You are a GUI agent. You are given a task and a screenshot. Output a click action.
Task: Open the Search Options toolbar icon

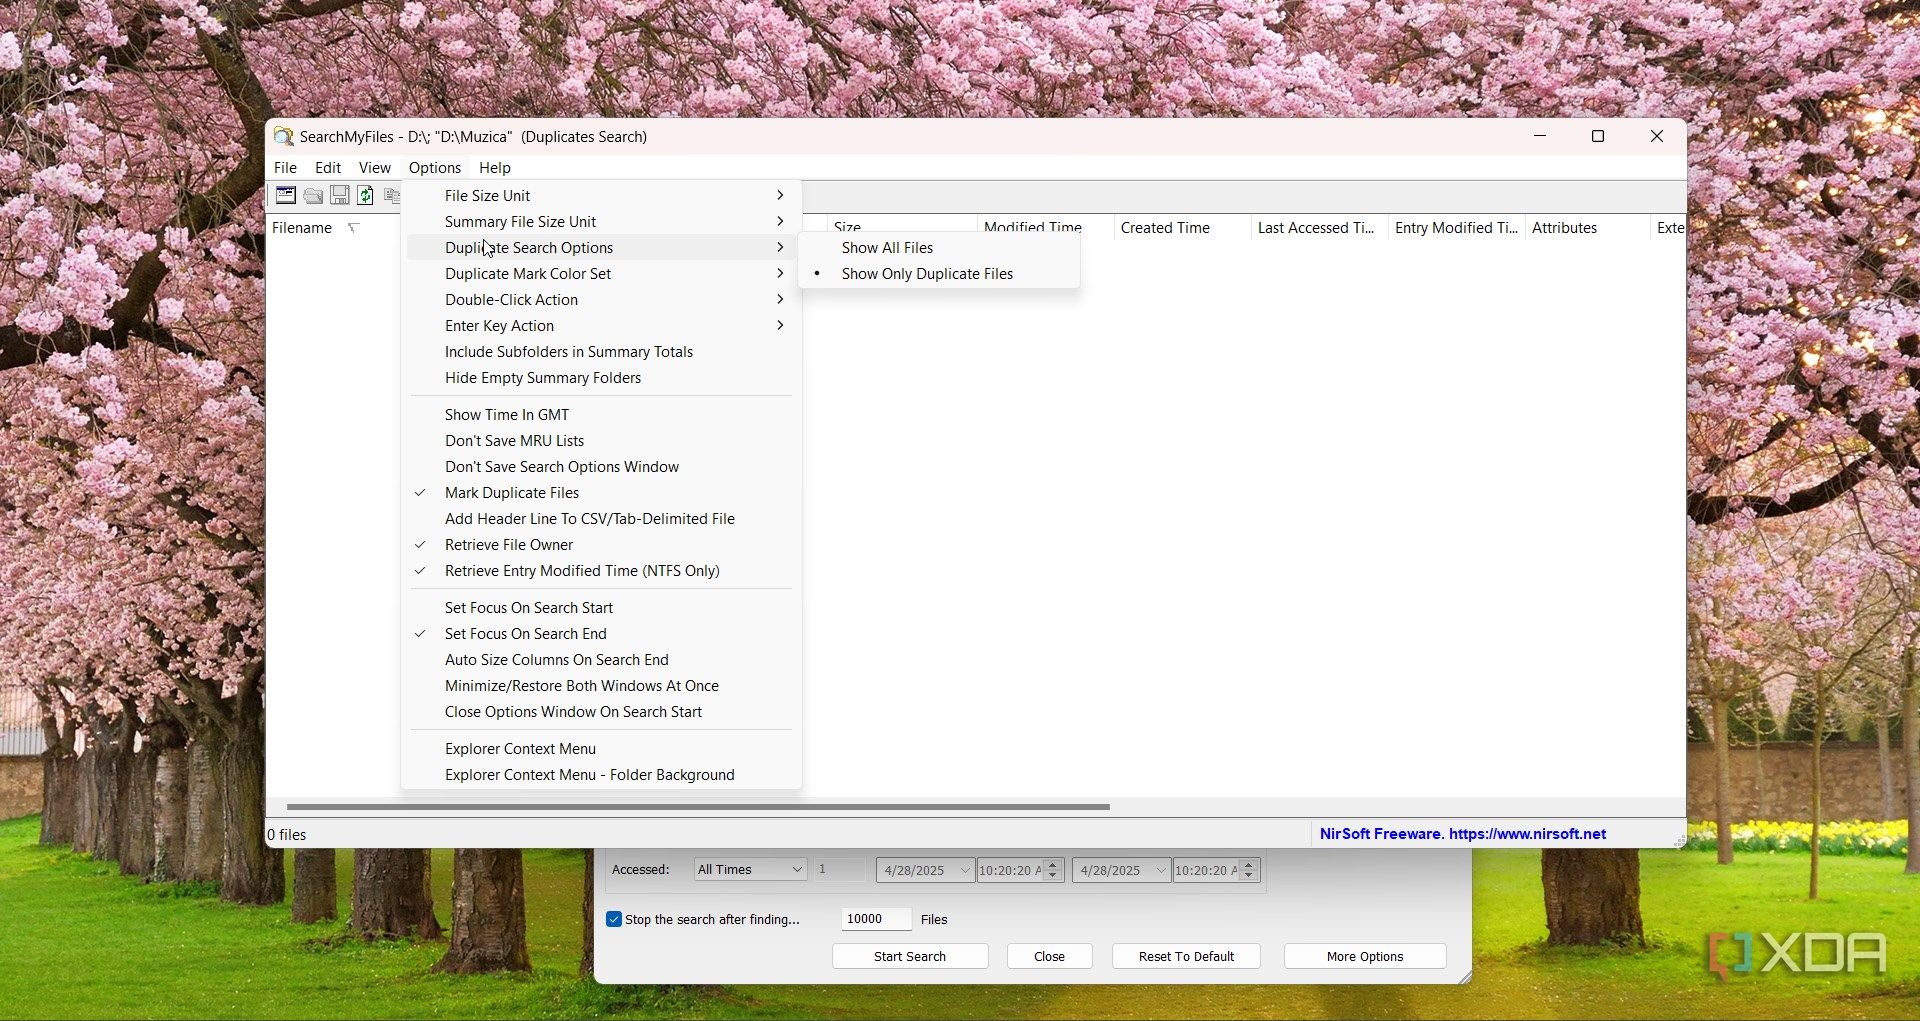click(286, 195)
